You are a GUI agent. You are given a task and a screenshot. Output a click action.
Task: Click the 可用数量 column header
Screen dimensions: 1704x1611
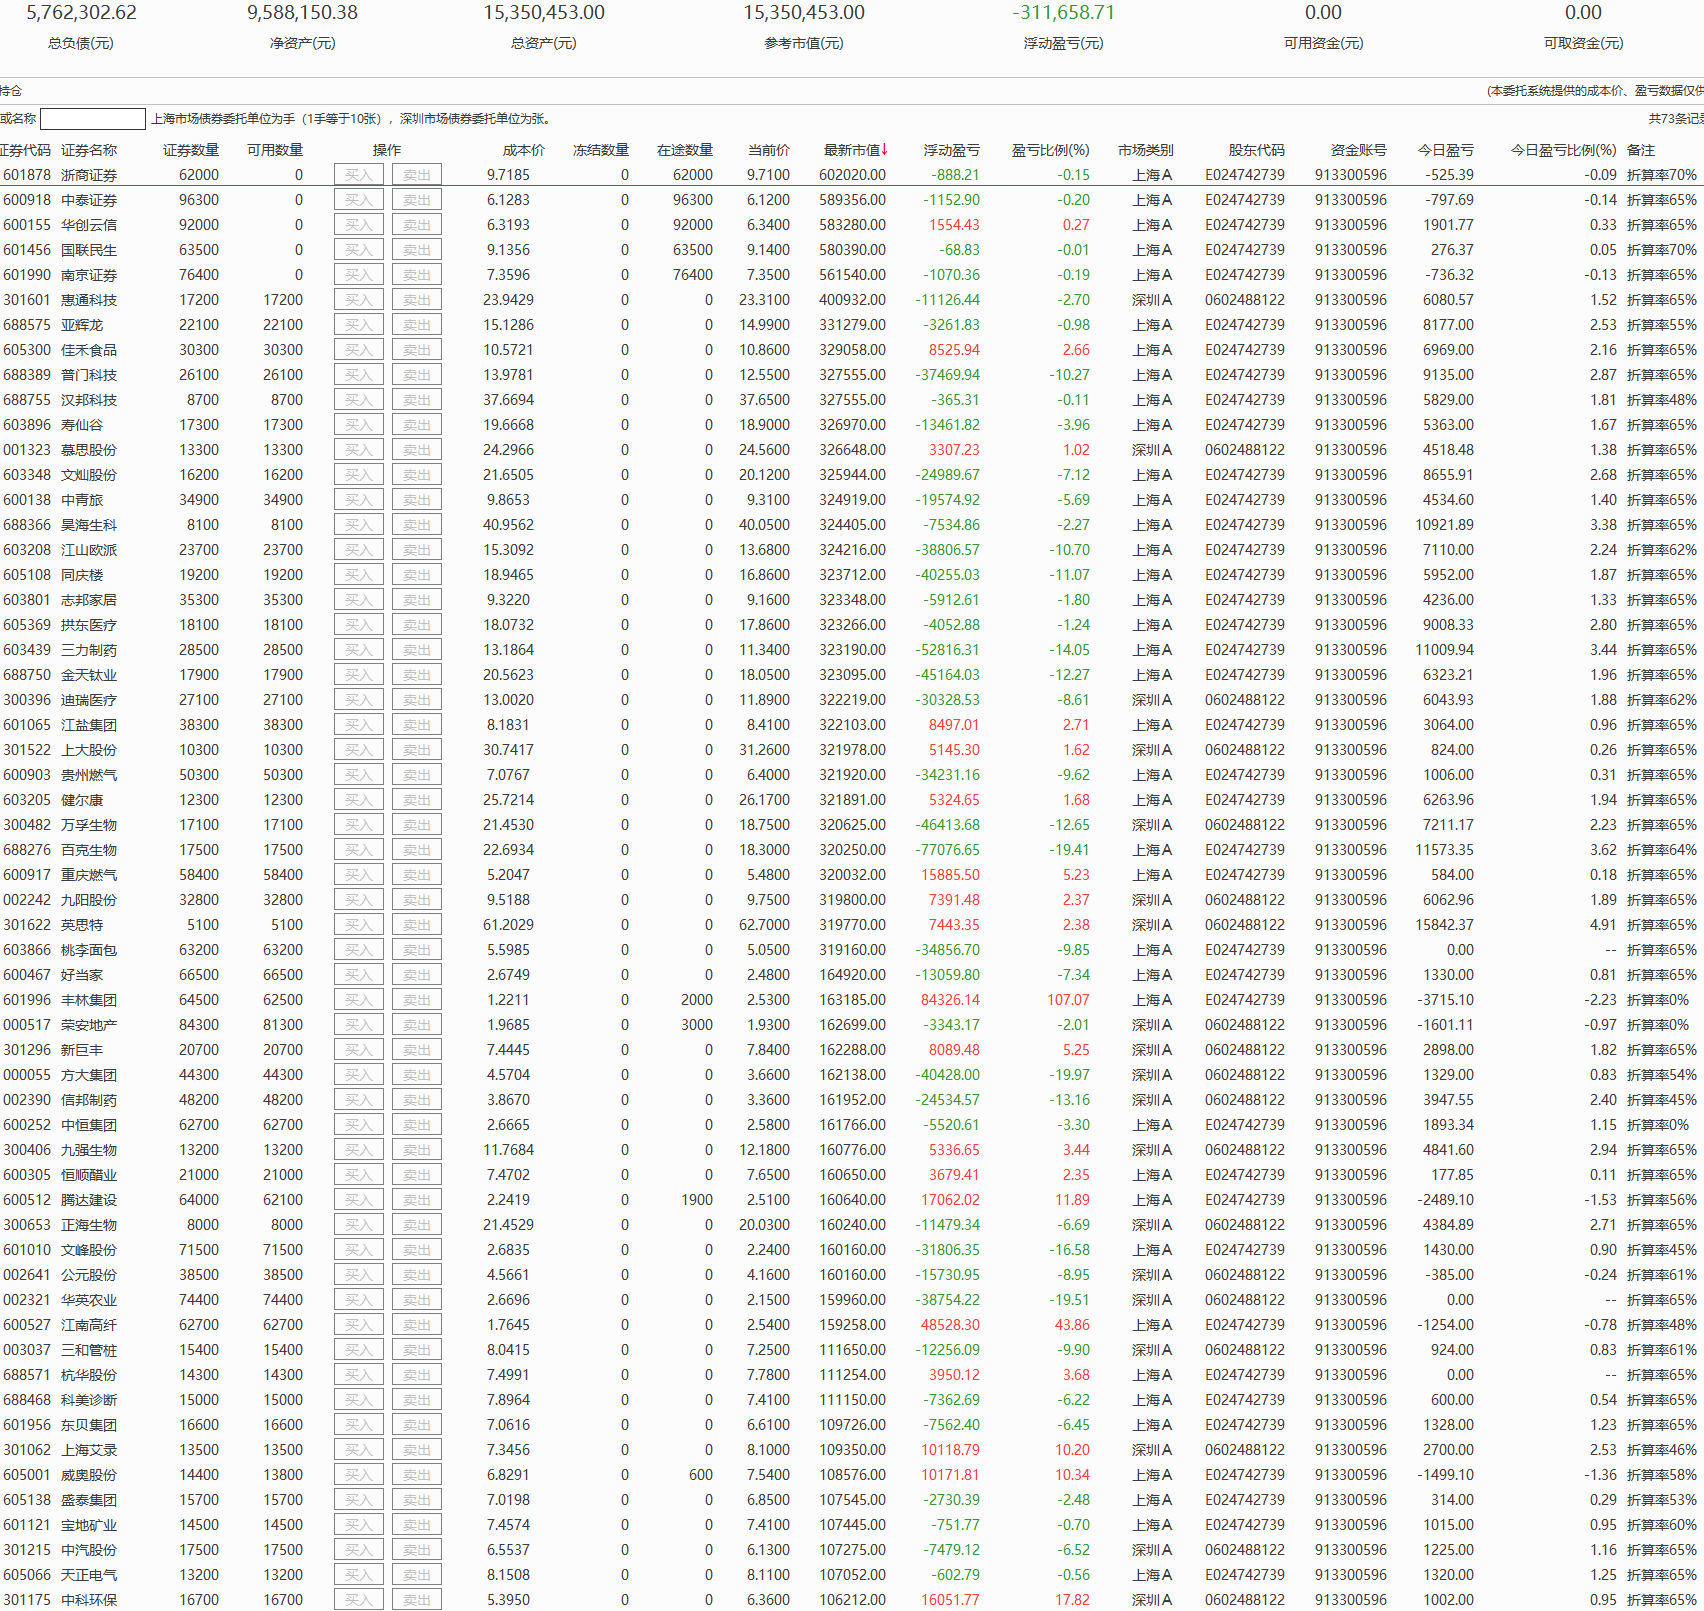point(275,150)
